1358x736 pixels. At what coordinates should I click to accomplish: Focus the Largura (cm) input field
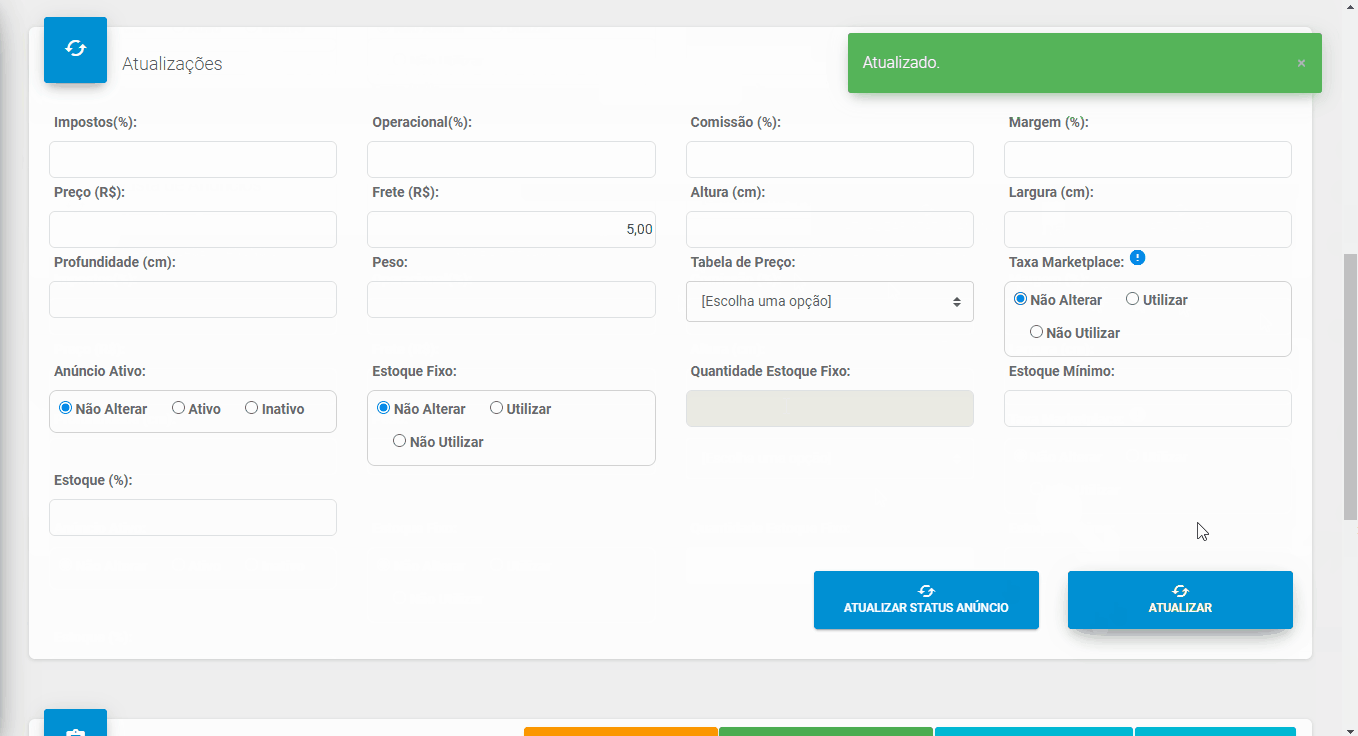click(x=1147, y=229)
